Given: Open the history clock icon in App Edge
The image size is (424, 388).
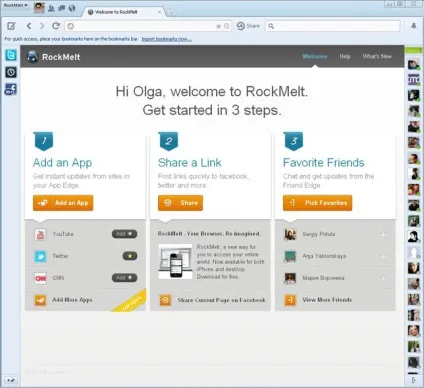Looking at the screenshot, I should click(x=11, y=72).
